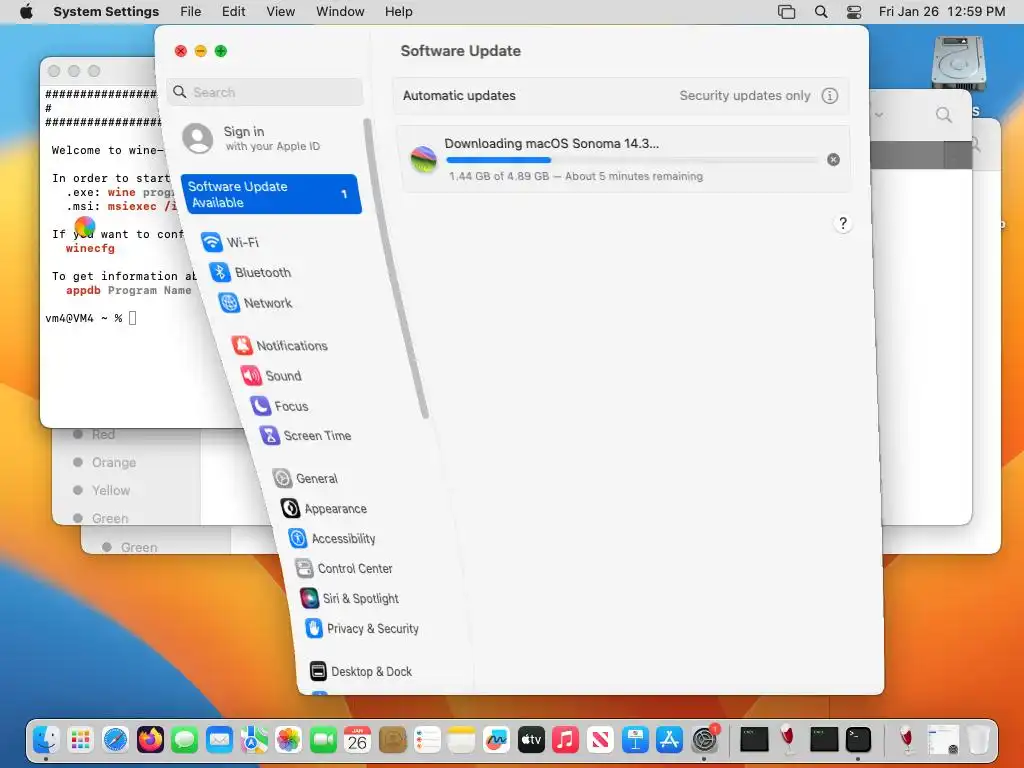The image size is (1024, 768).
Task: Select the hard disk icon on the desktop
Action: [959, 63]
